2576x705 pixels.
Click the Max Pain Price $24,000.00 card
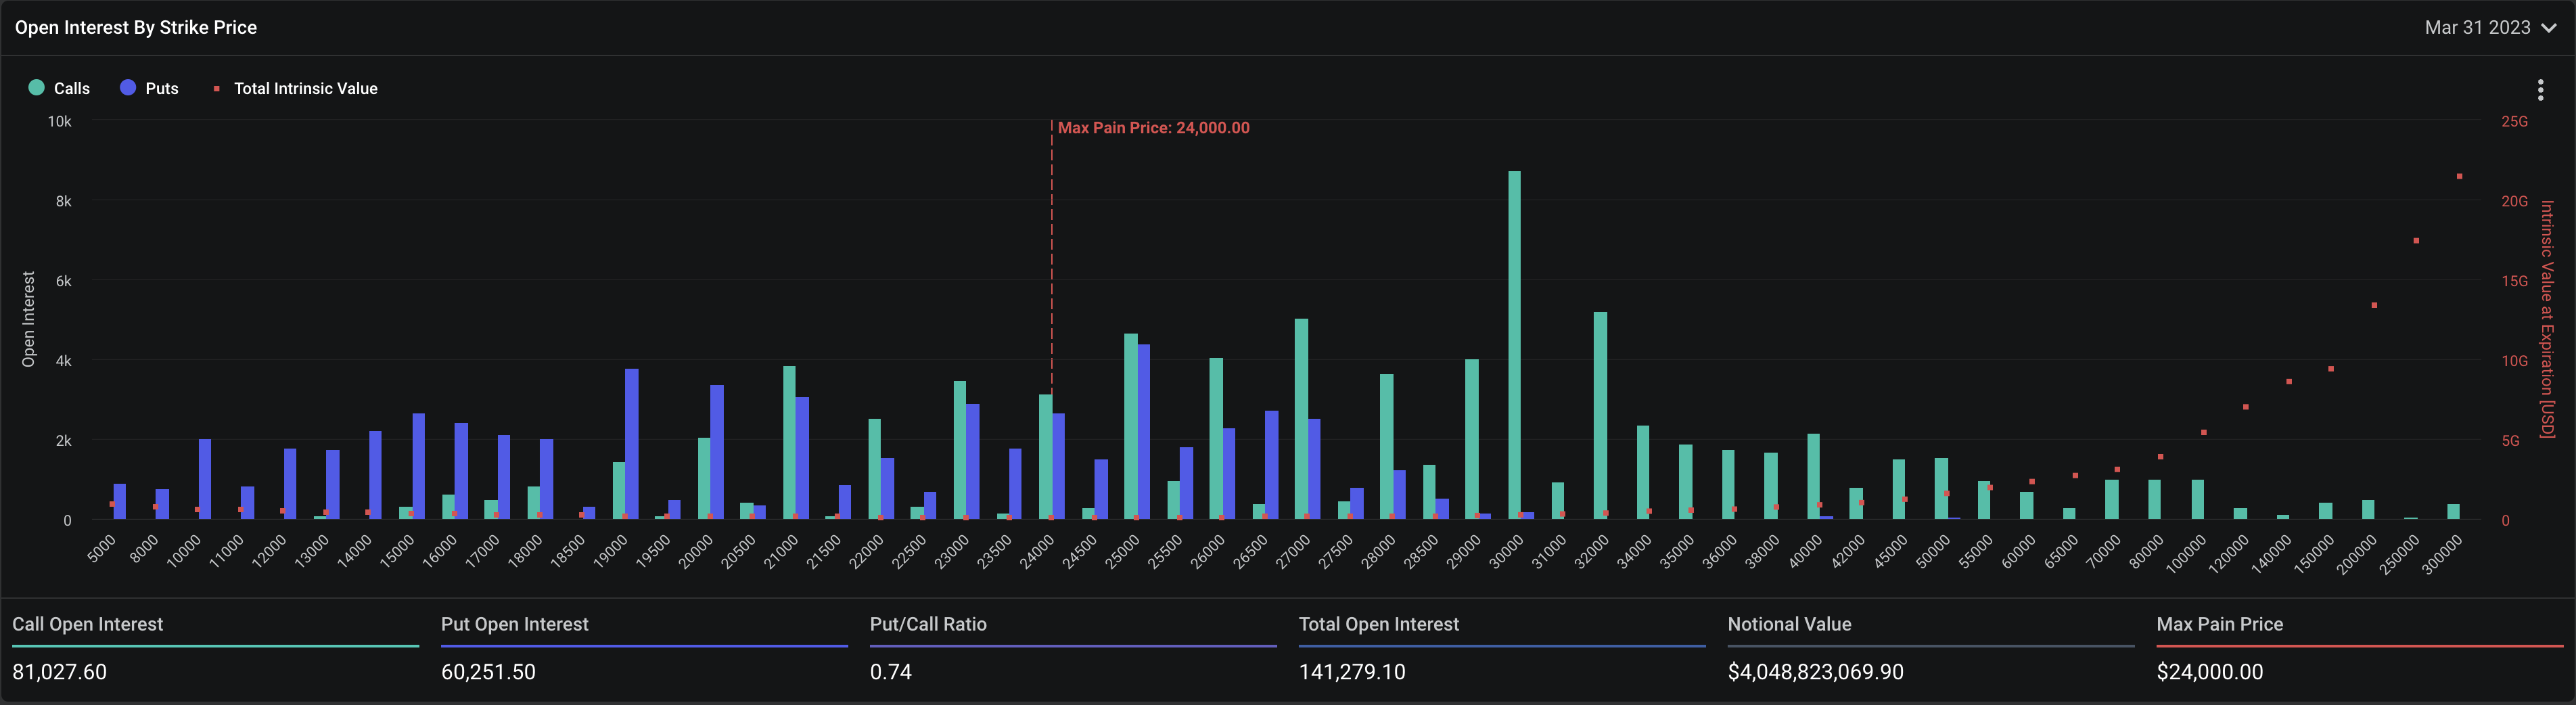[x=2360, y=648]
